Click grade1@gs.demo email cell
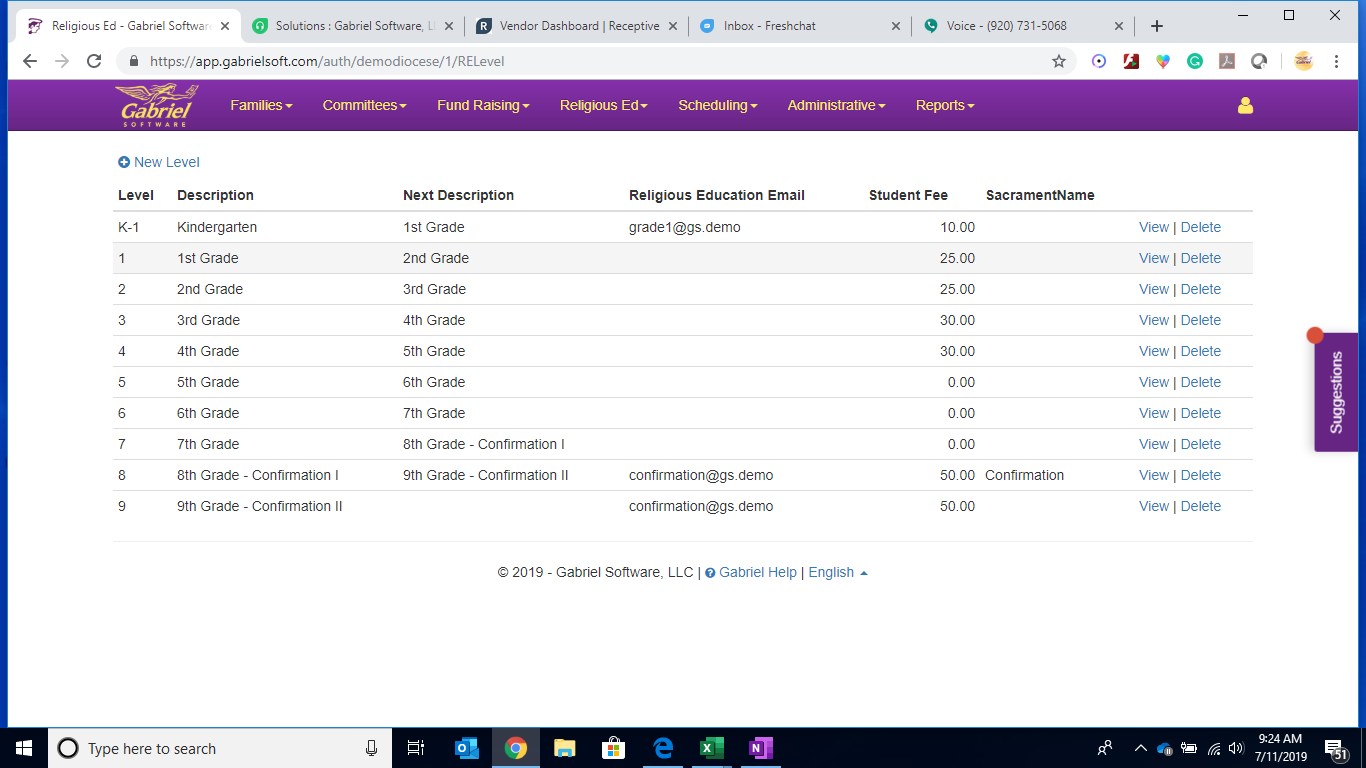 click(685, 227)
